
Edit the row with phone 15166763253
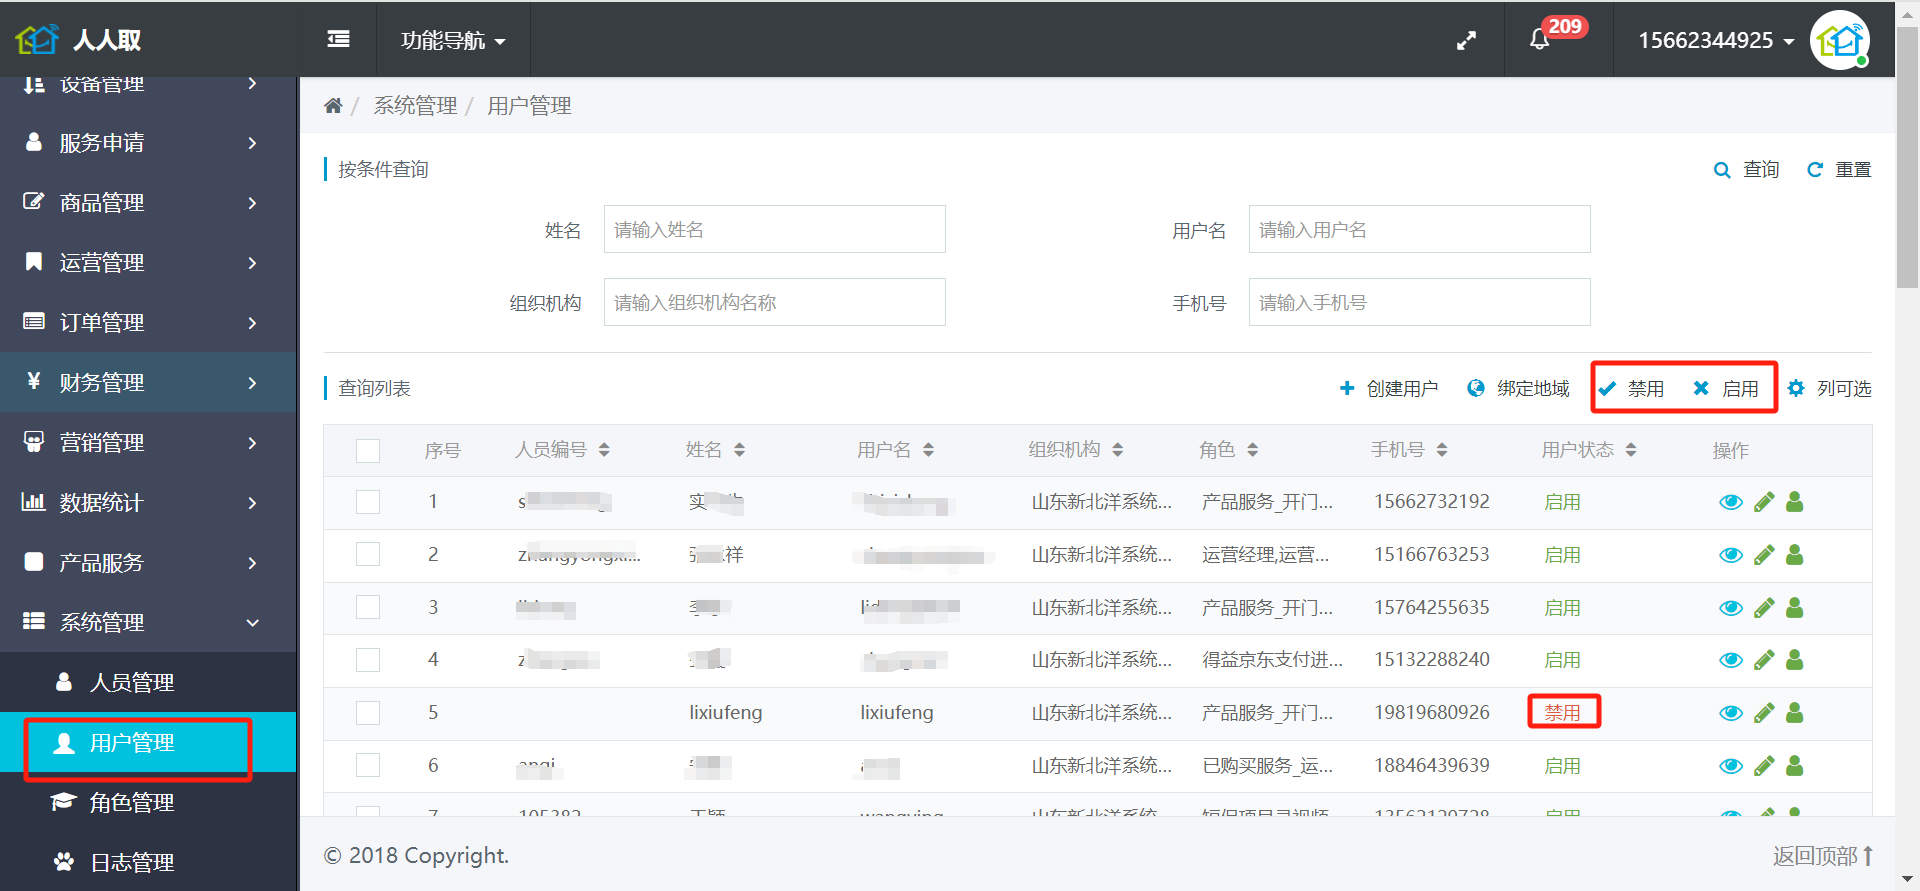pos(1764,555)
